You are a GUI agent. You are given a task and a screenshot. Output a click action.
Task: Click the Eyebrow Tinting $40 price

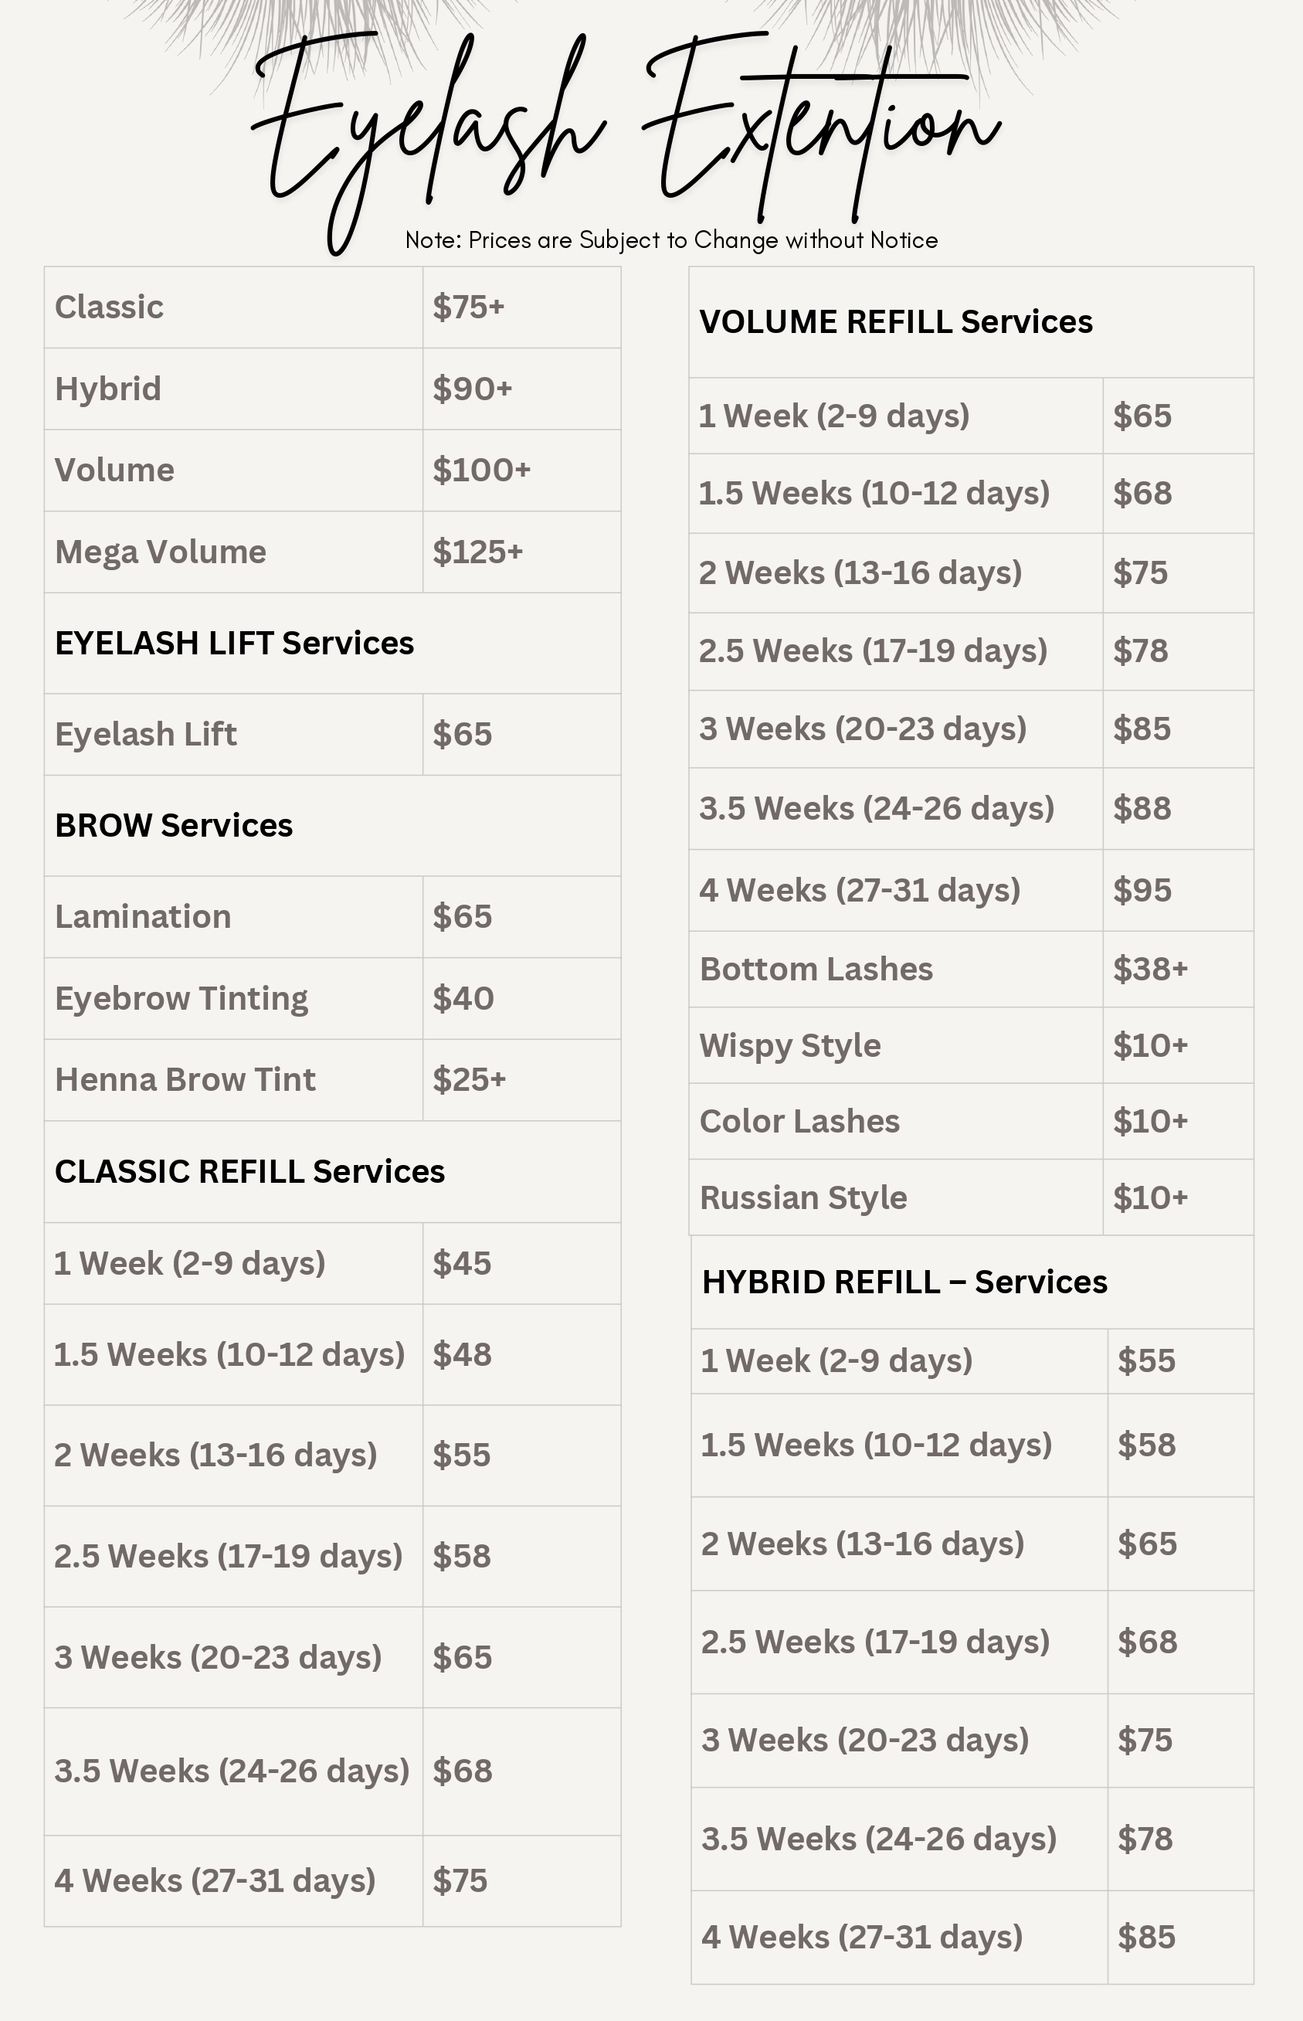463,998
